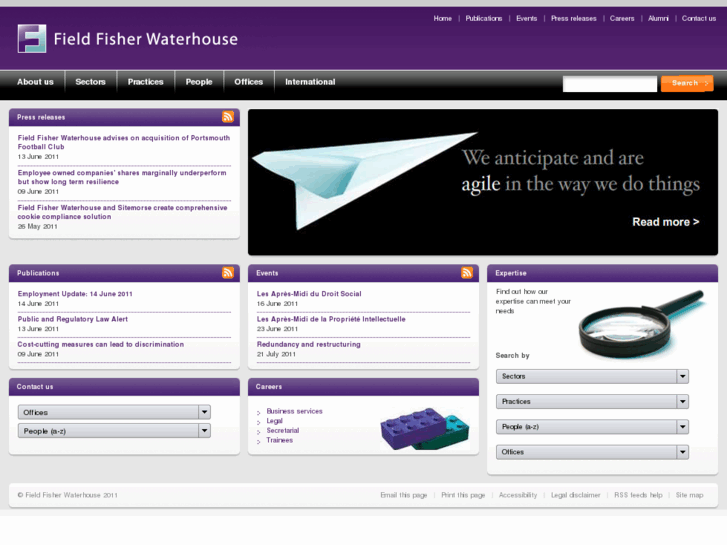Open Cost-cutting measures can lead to discrimination
727x545 pixels.
point(101,344)
